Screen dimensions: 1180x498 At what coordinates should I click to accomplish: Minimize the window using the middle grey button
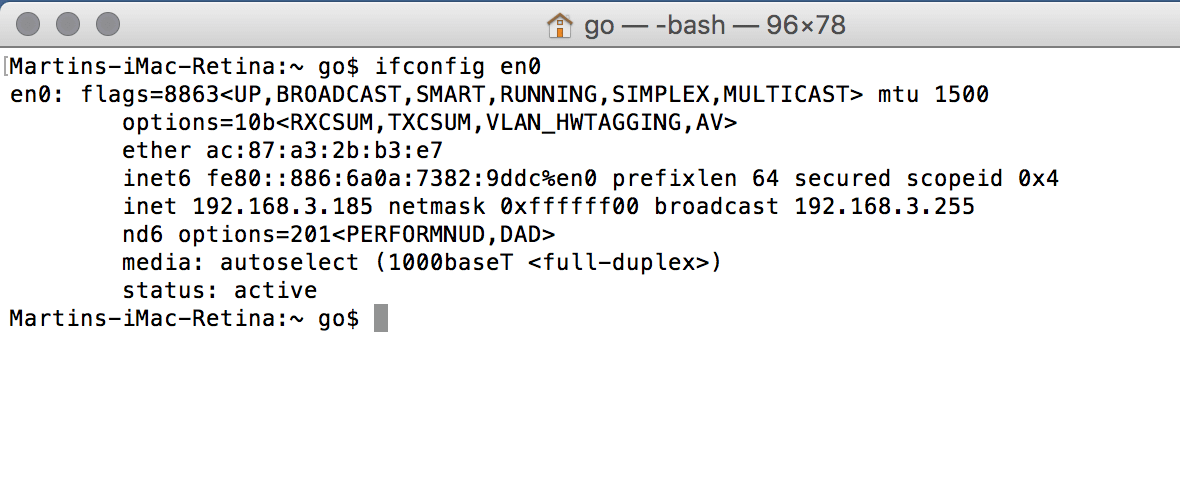click(68, 24)
